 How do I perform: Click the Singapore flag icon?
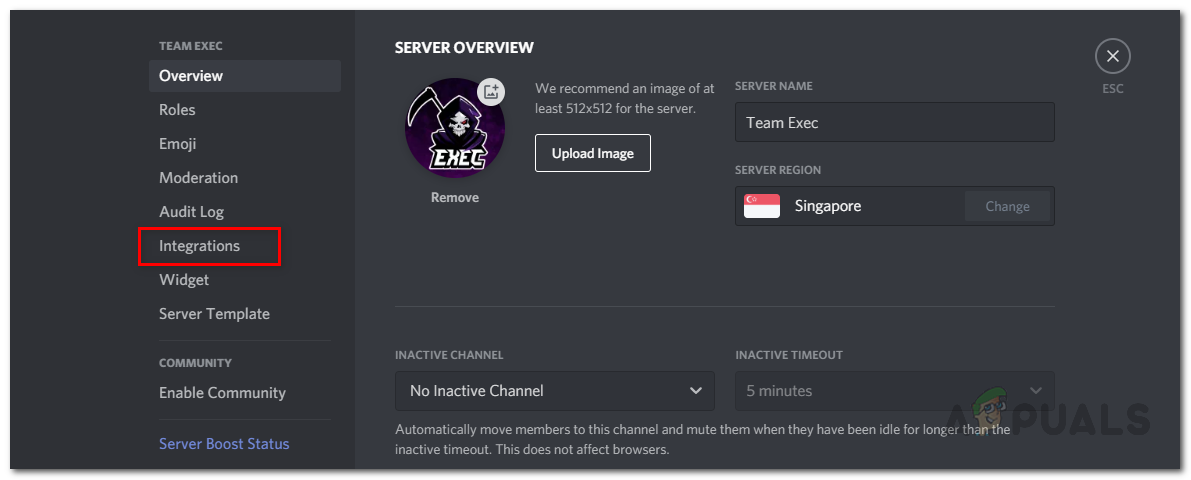click(762, 206)
